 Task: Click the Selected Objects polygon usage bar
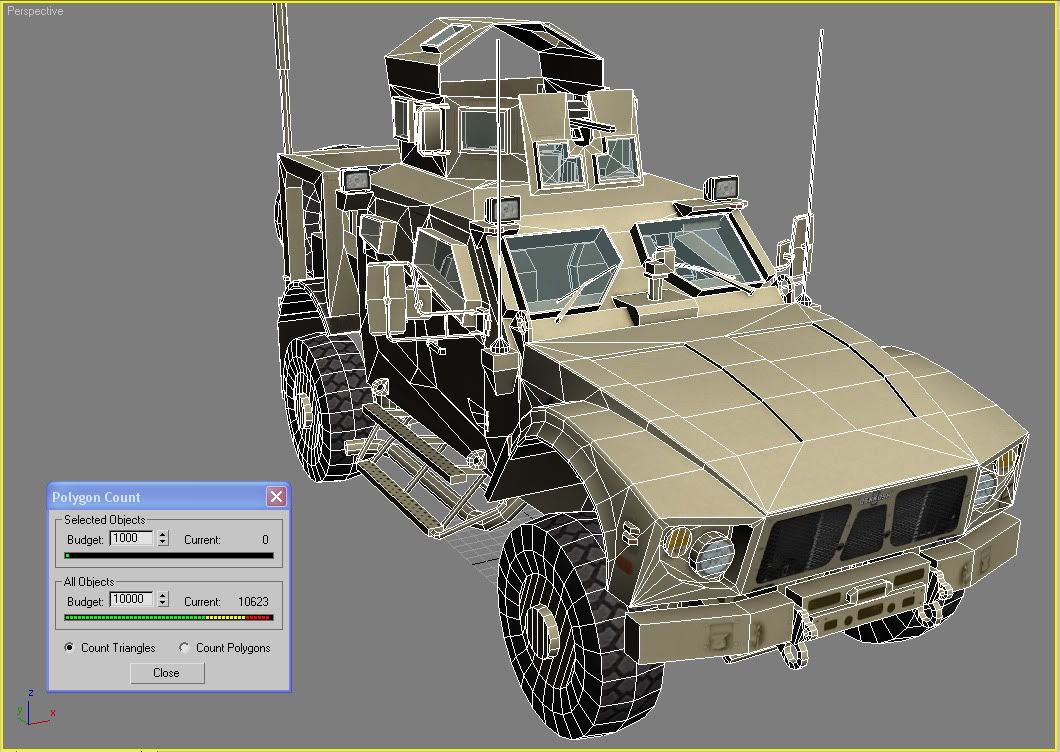click(x=168, y=555)
